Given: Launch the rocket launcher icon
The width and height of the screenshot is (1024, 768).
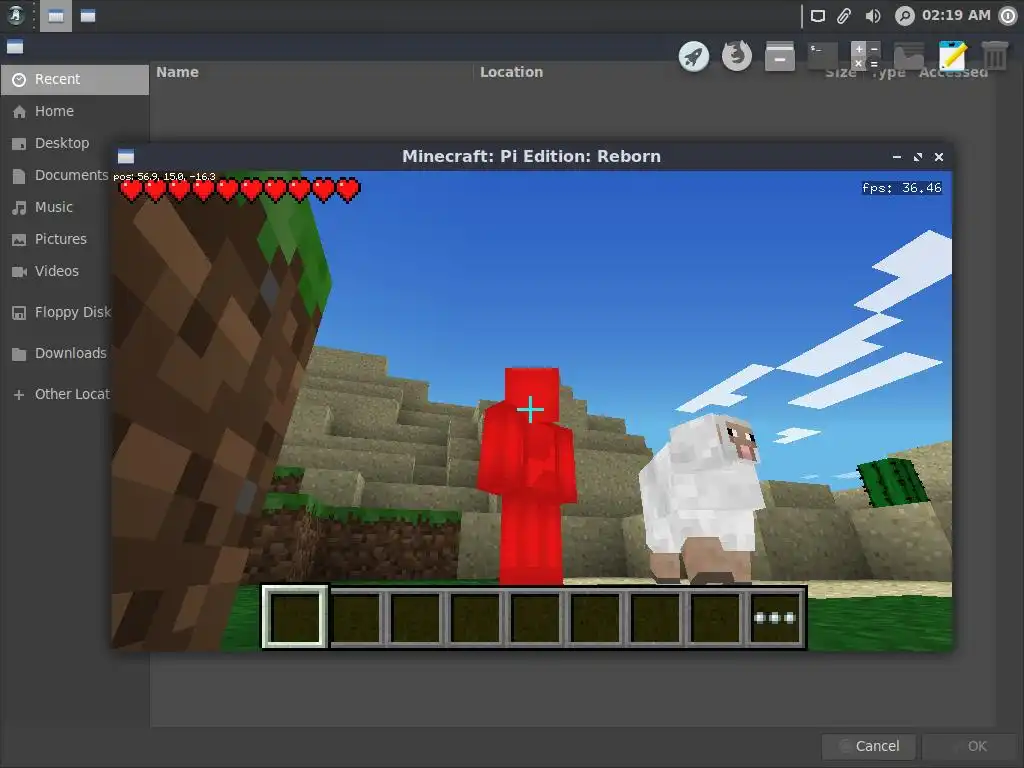Looking at the screenshot, I should click(x=694, y=57).
